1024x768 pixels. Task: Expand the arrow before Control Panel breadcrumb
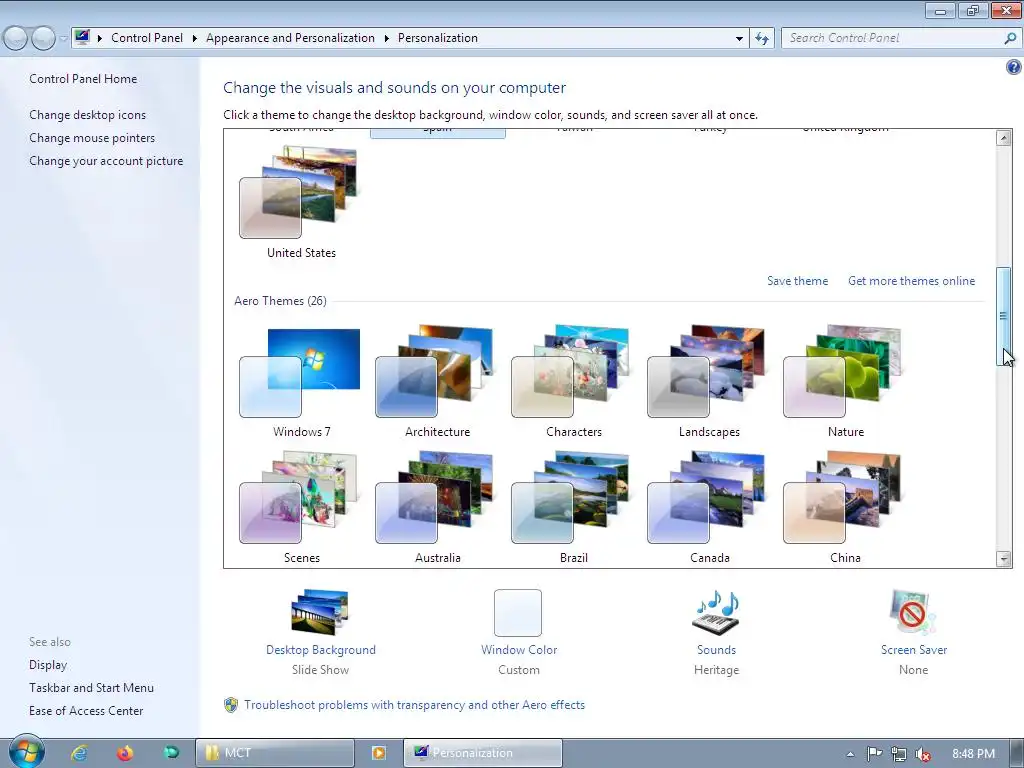[x=100, y=38]
